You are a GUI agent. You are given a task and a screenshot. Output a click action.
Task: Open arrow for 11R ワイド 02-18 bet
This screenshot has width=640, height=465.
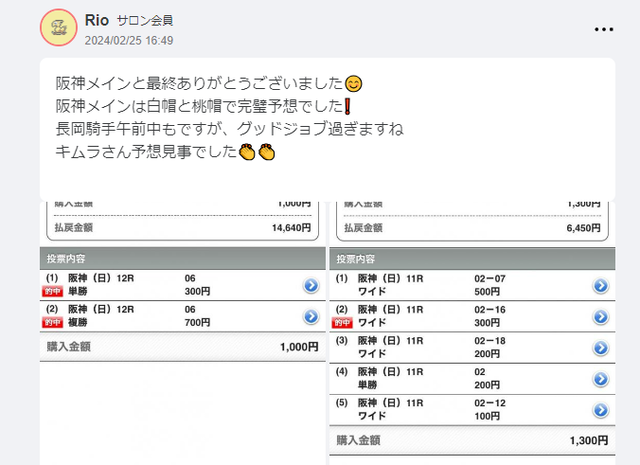click(601, 348)
